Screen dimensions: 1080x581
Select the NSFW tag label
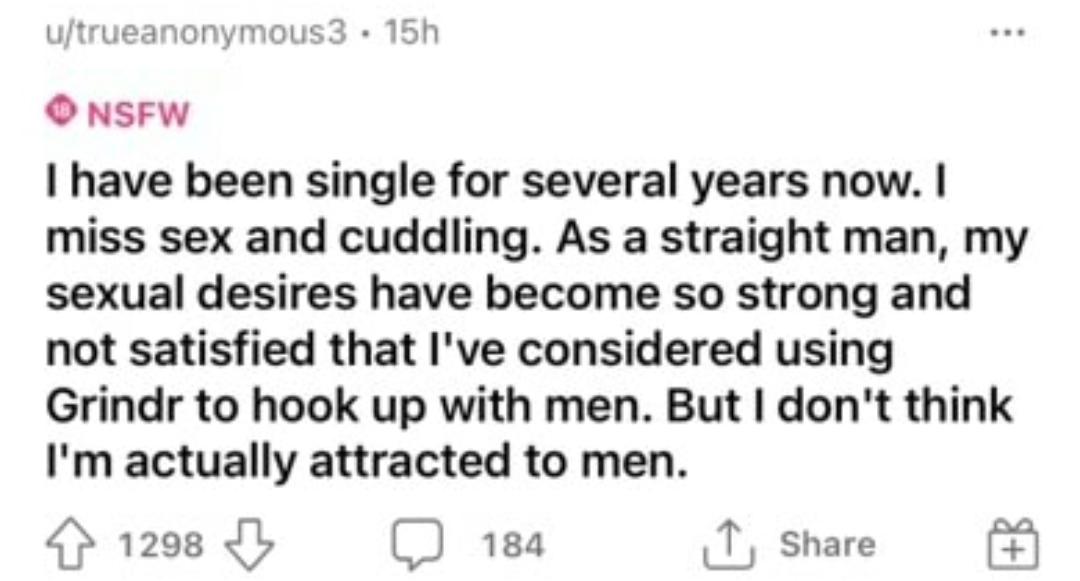(138, 114)
